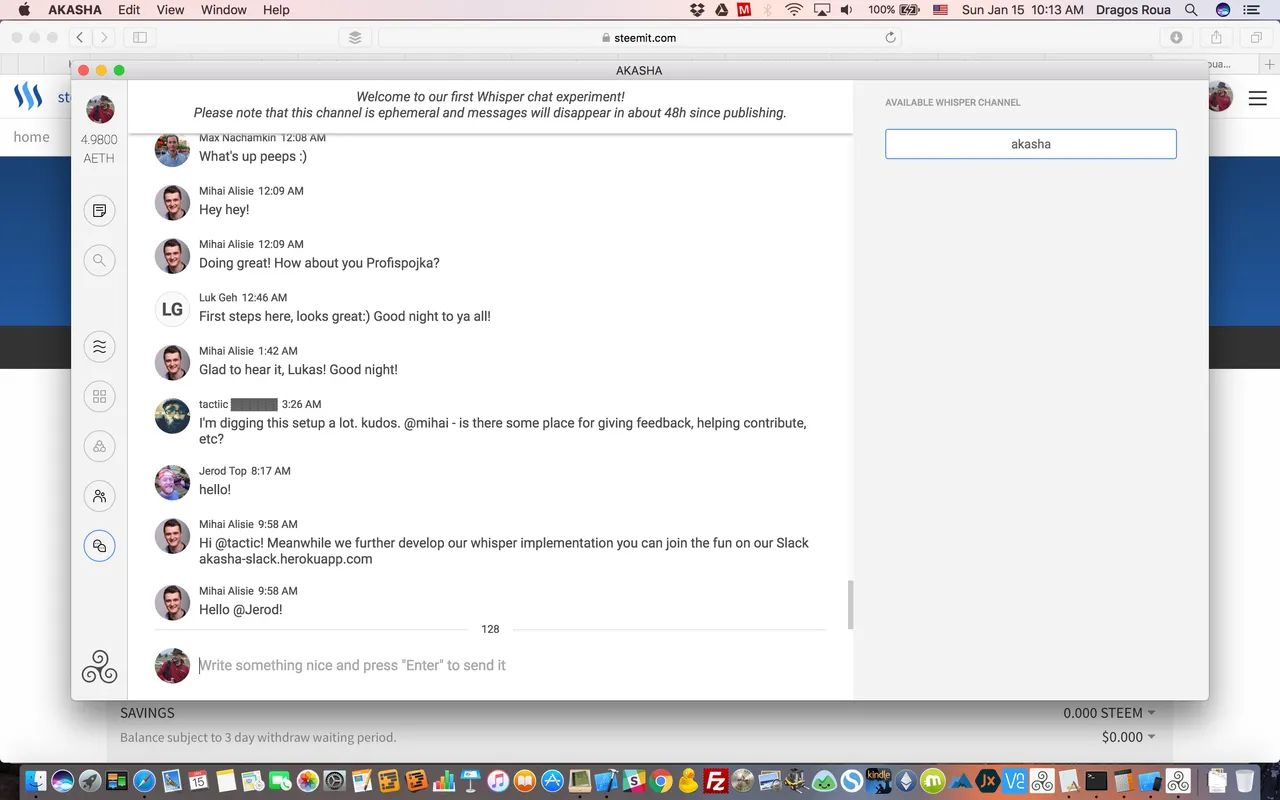Open tactiic's avatar picture
1280x800 pixels.
click(172, 416)
